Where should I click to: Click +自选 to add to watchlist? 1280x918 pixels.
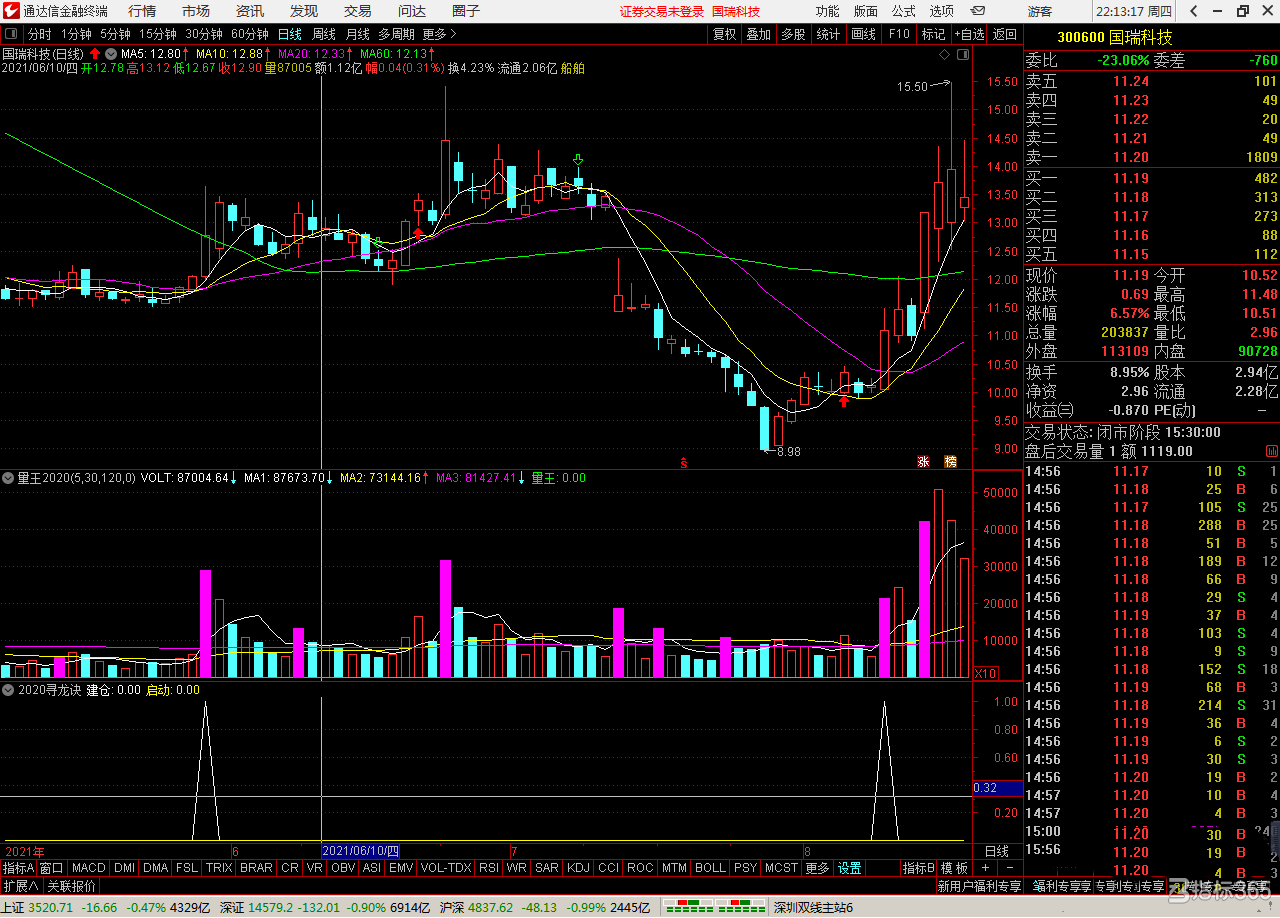(968, 34)
